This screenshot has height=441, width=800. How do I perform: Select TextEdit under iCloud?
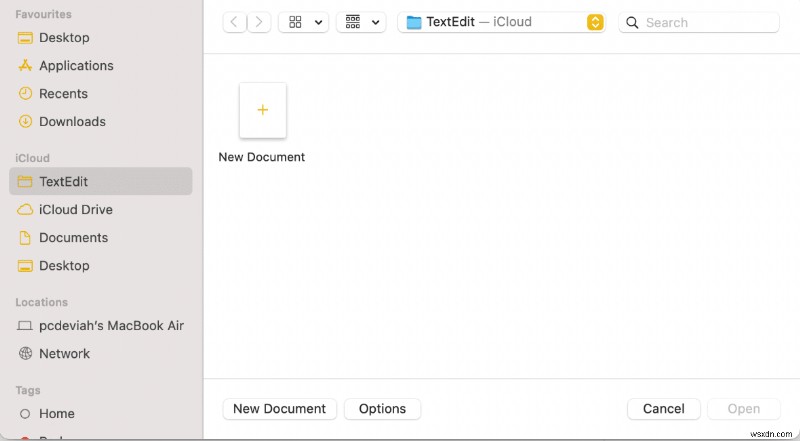click(x=63, y=182)
